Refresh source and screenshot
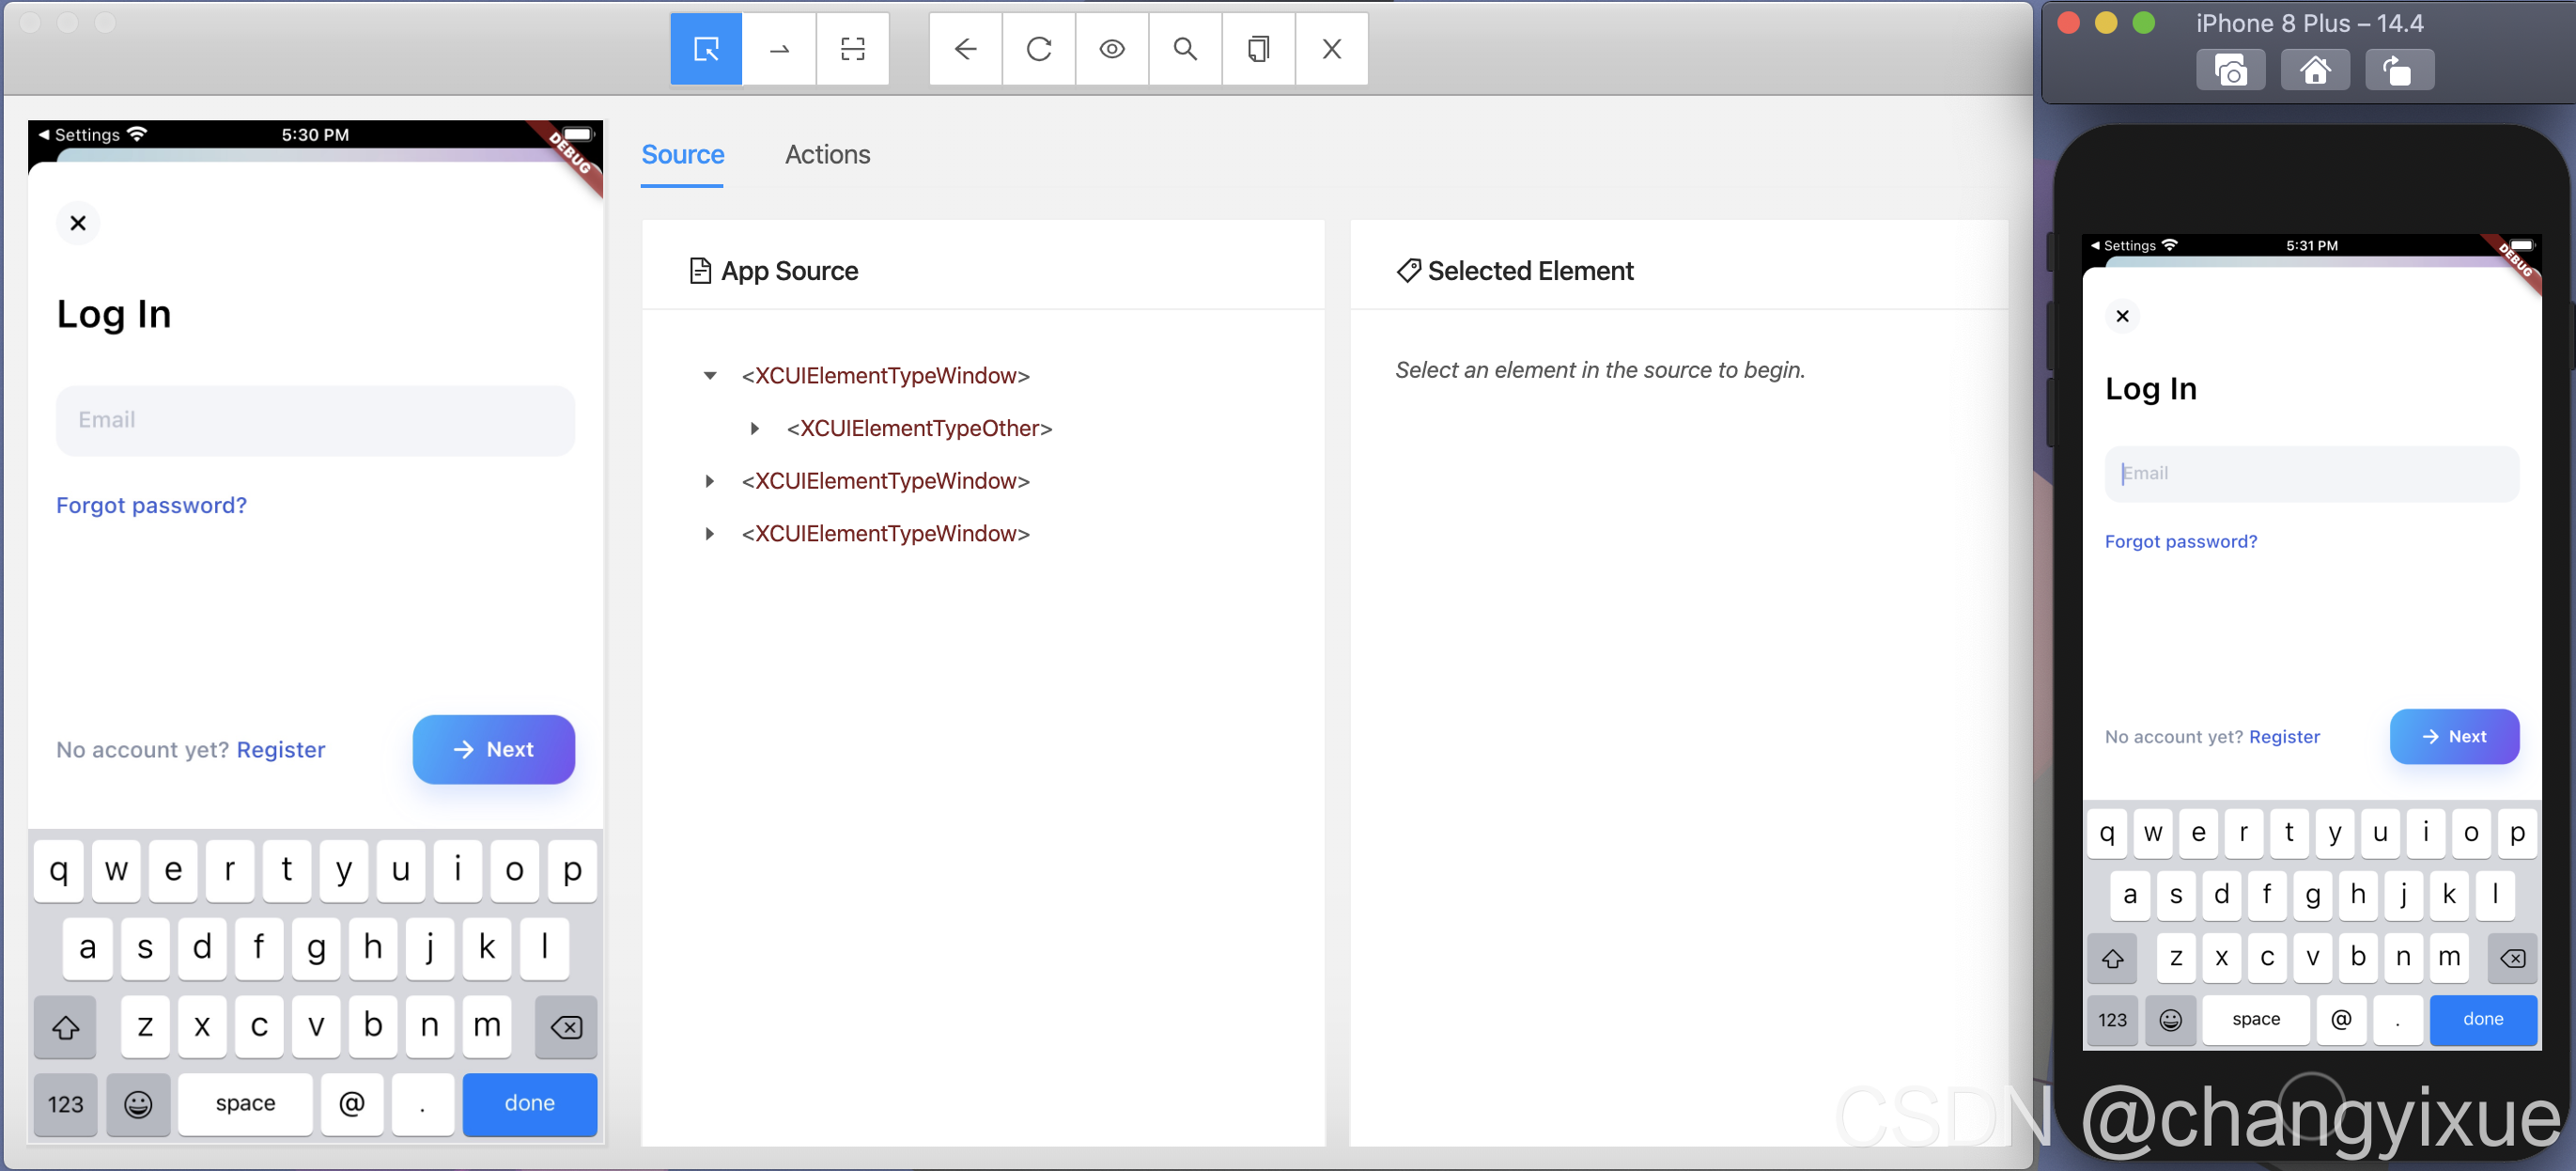Screen dimensions: 2576x1171 tap(1038, 48)
